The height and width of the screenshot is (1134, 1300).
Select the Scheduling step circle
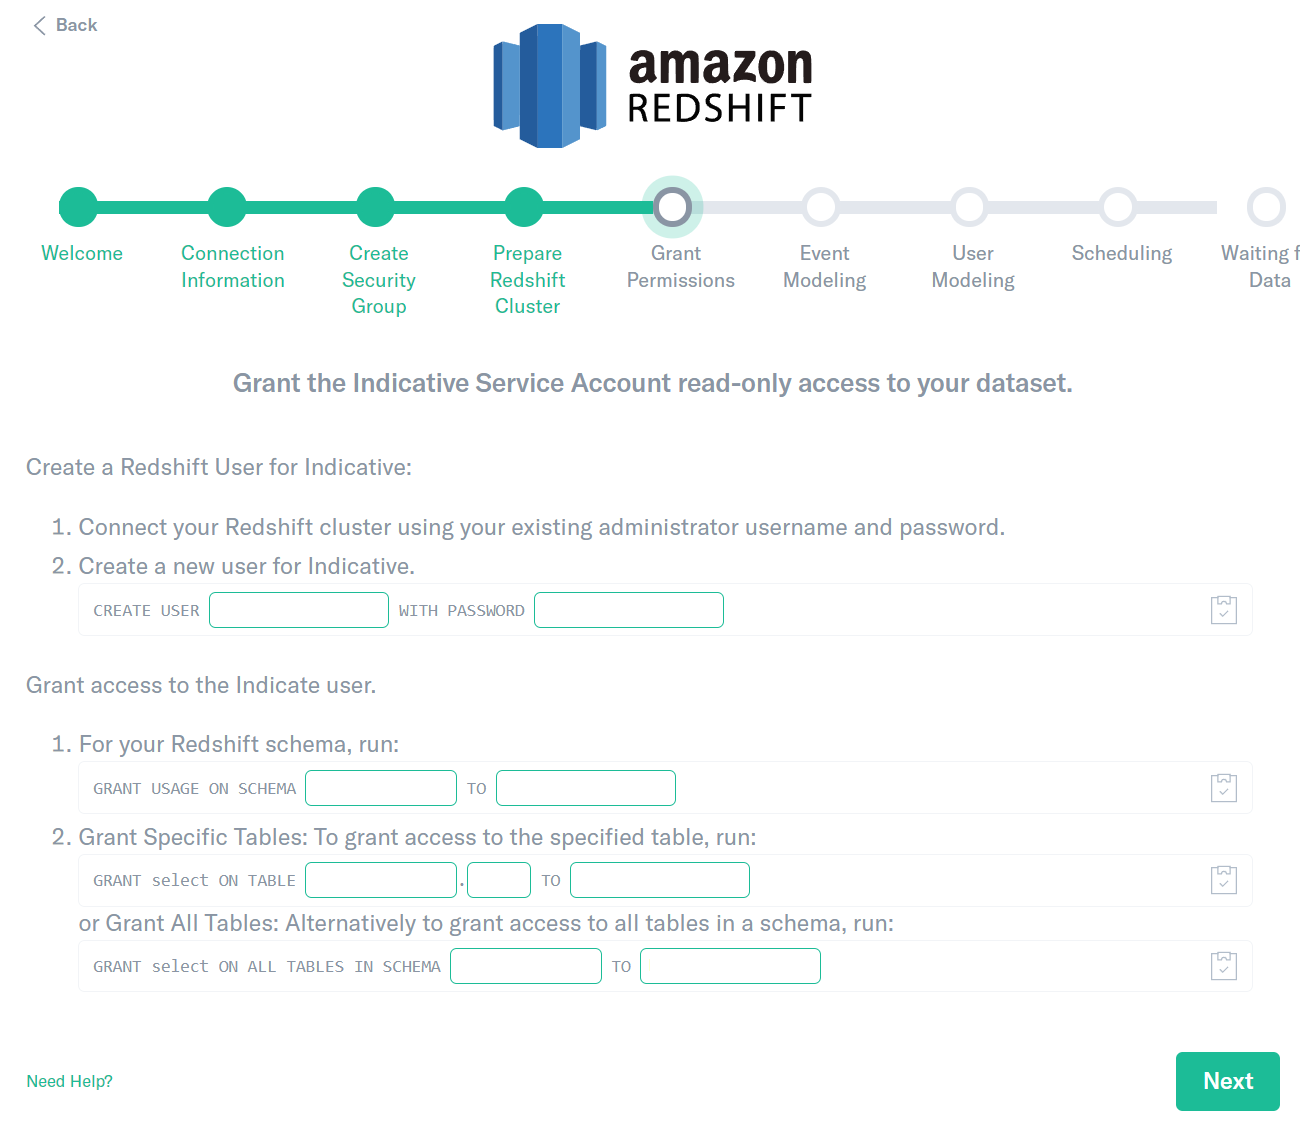1118,207
